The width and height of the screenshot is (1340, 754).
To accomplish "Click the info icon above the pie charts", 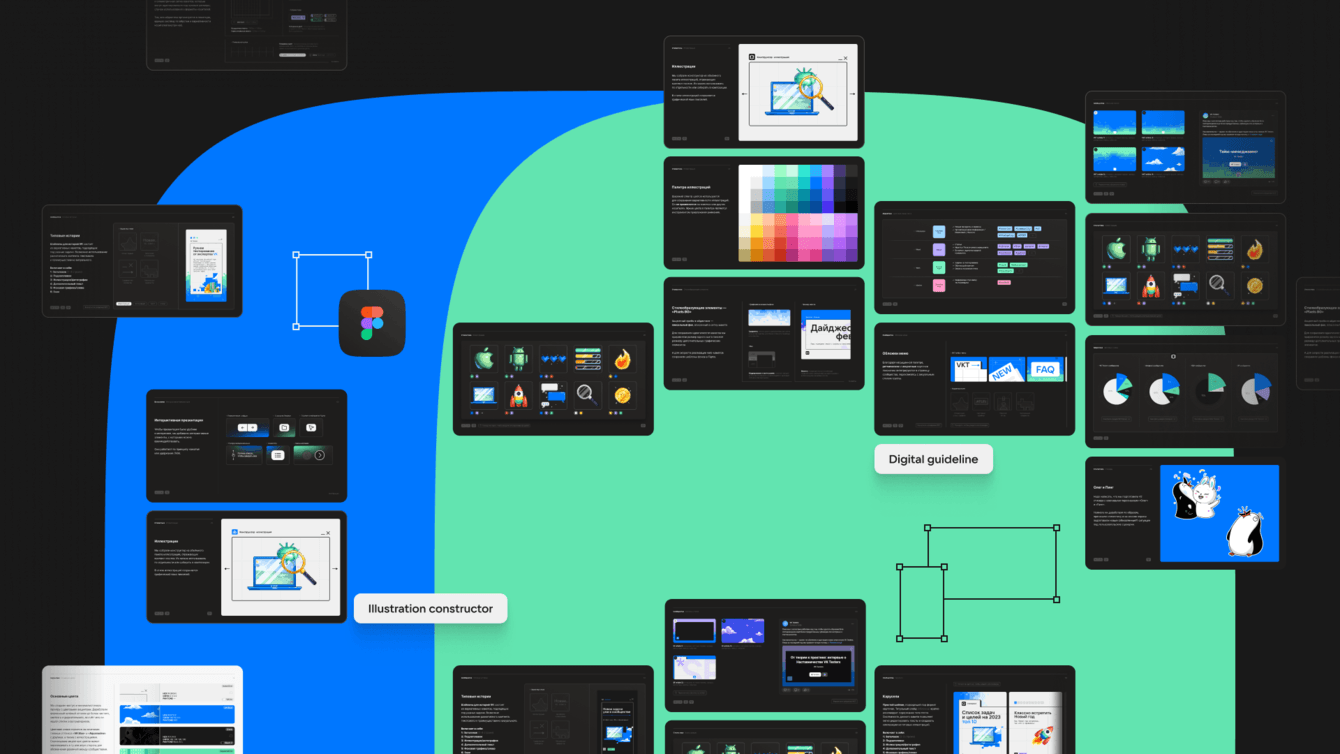I will 1174,356.
